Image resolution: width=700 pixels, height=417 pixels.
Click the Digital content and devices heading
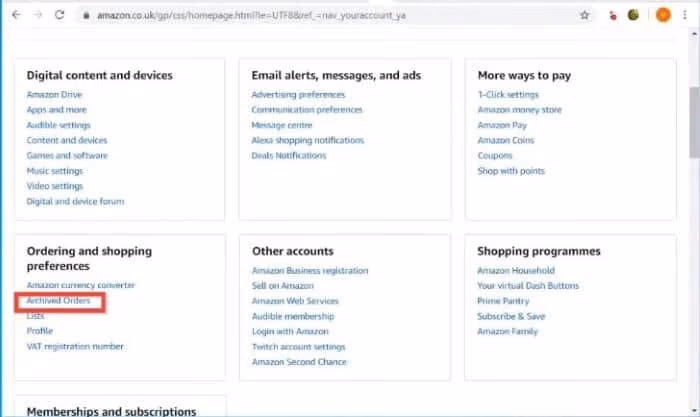(100, 75)
